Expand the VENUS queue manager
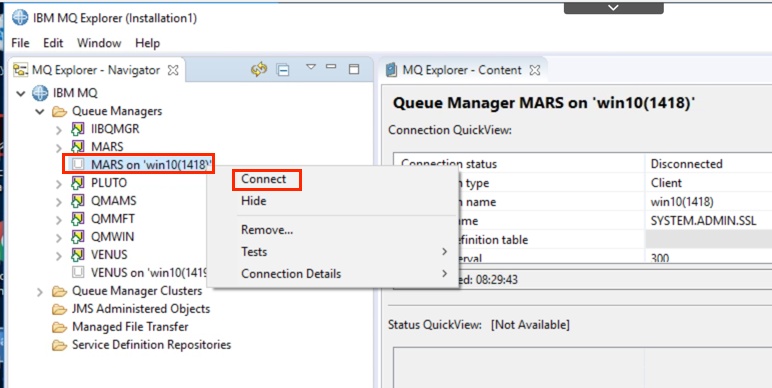This screenshot has width=772, height=388. click(59, 255)
